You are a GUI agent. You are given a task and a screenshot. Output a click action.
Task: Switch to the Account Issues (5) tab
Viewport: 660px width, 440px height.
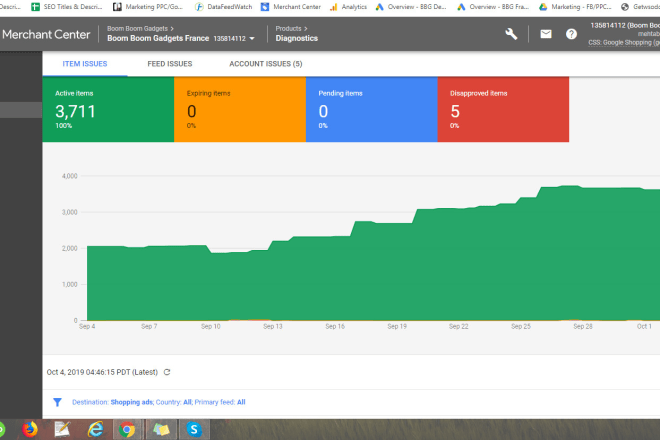pos(266,64)
